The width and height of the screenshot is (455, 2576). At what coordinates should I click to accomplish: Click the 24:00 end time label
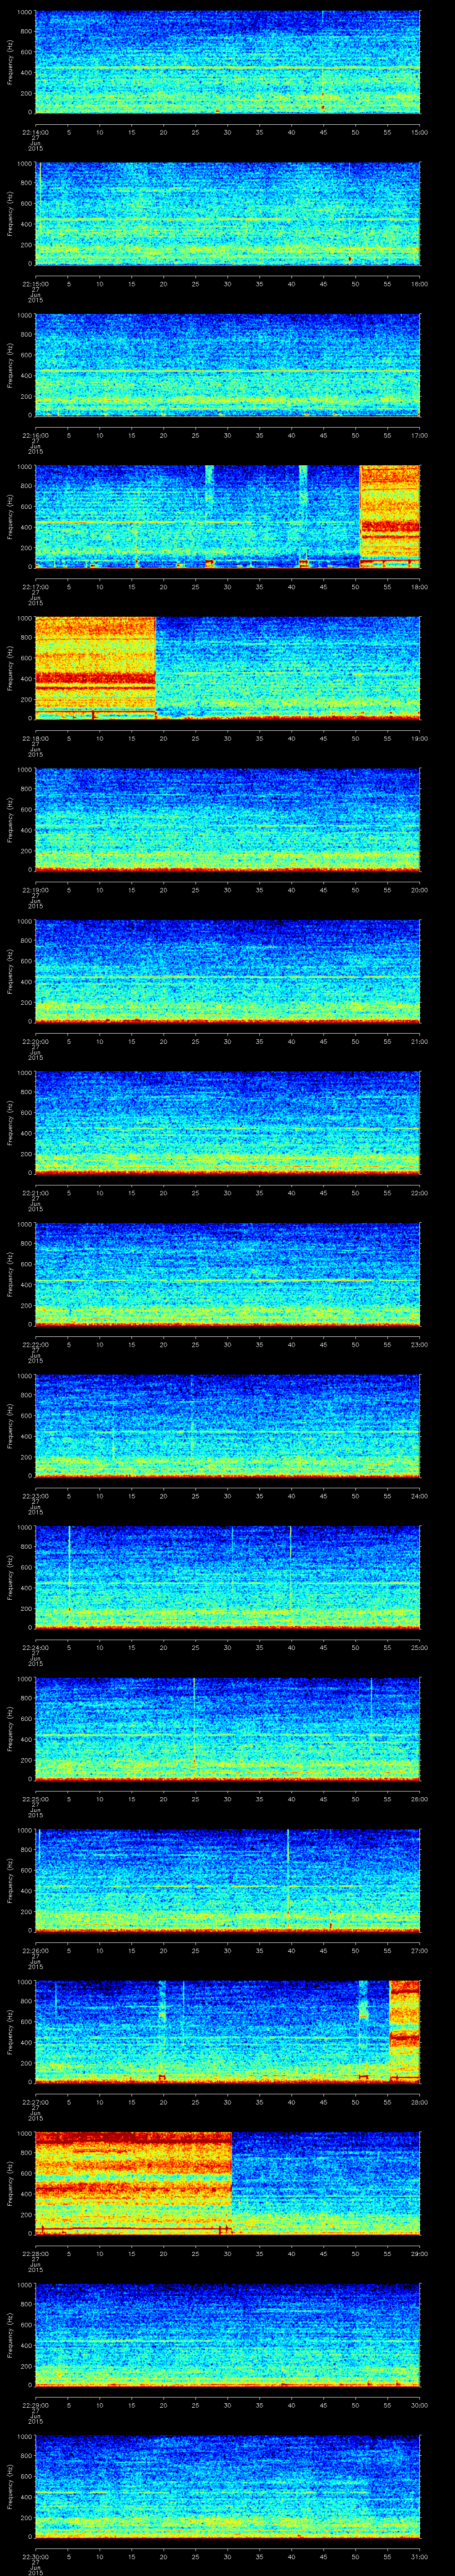[x=420, y=1495]
